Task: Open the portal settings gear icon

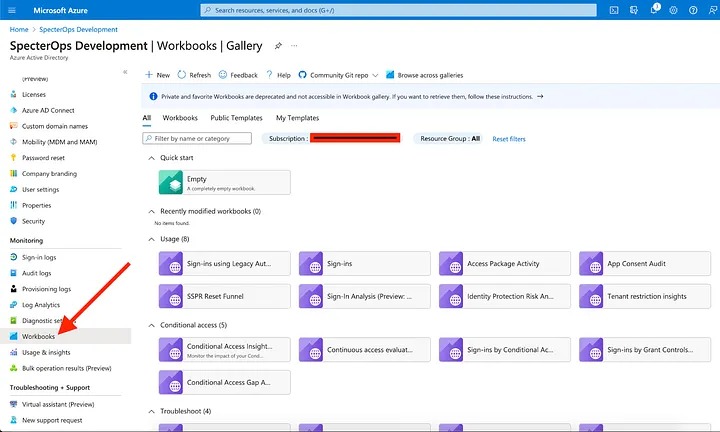Action: pos(674,10)
